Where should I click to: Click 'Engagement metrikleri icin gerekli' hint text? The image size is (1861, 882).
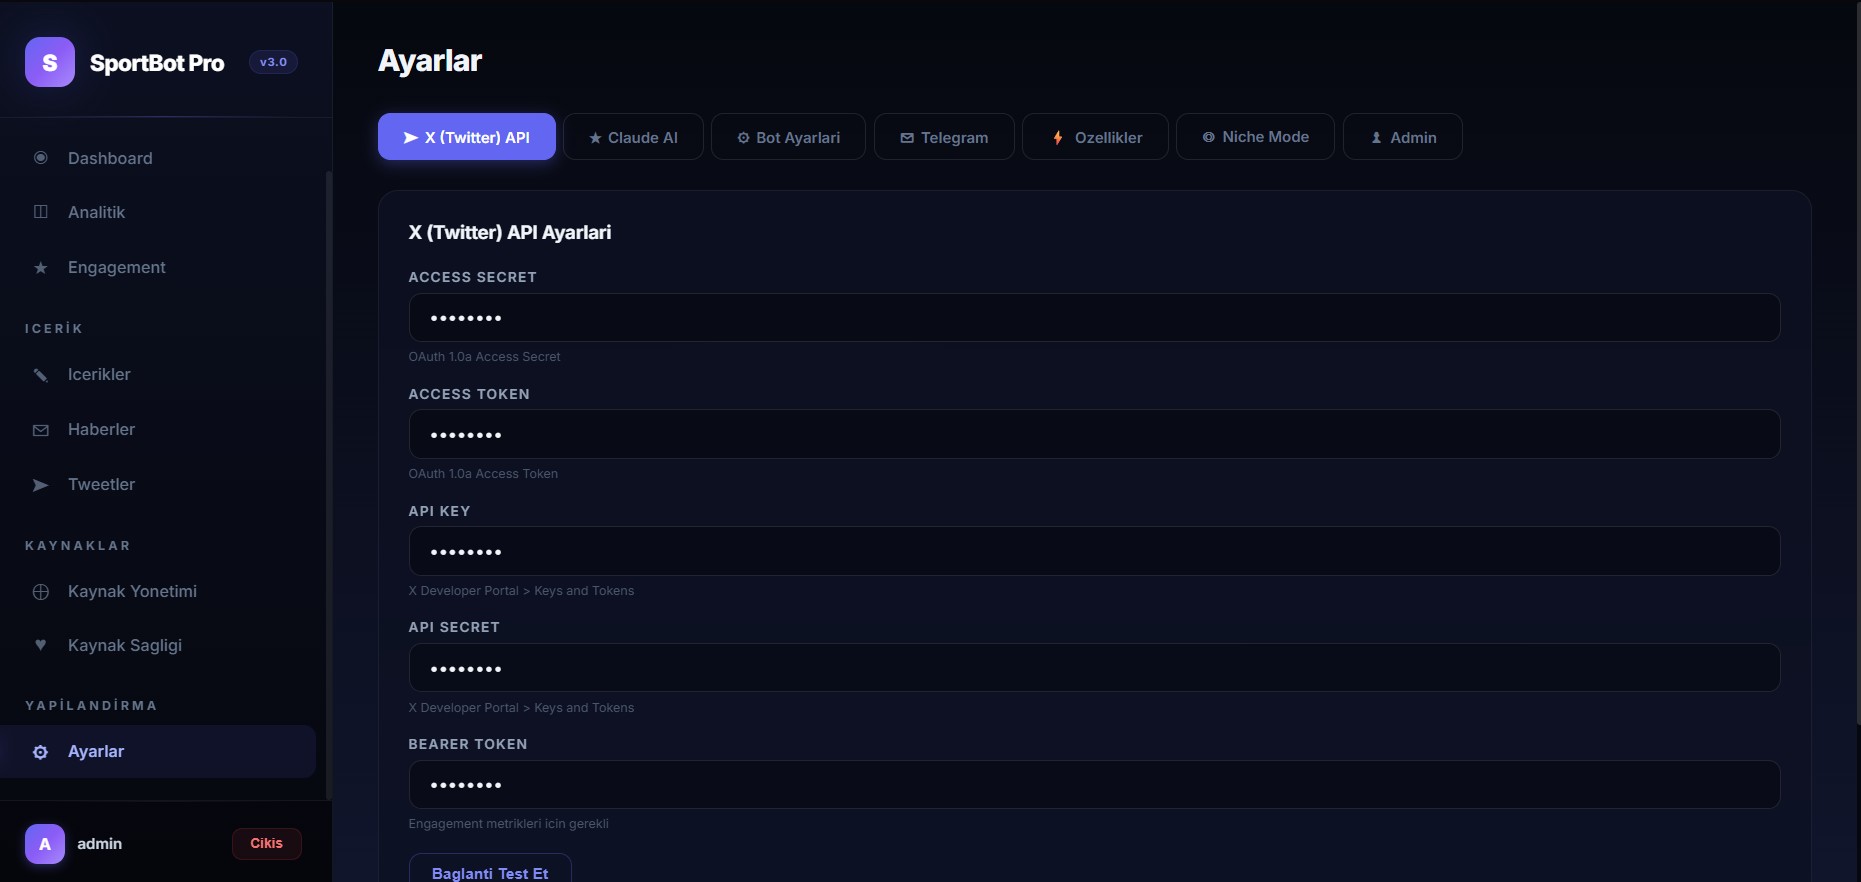[508, 823]
